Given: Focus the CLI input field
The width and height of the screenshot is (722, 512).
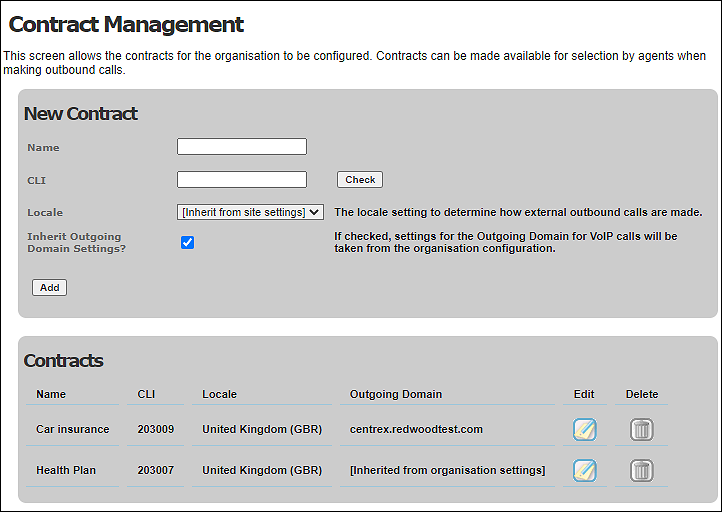Looking at the screenshot, I should point(242,180).
